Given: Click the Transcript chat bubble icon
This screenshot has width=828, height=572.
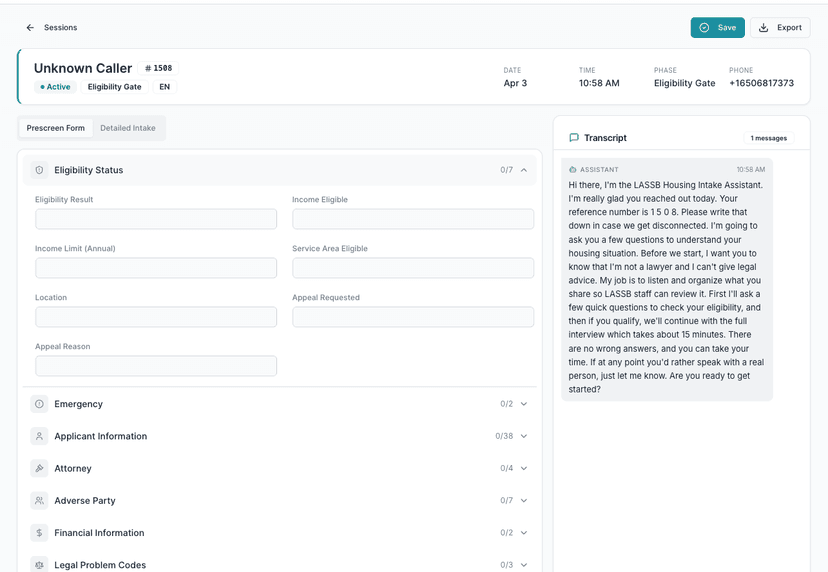Looking at the screenshot, I should point(574,138).
